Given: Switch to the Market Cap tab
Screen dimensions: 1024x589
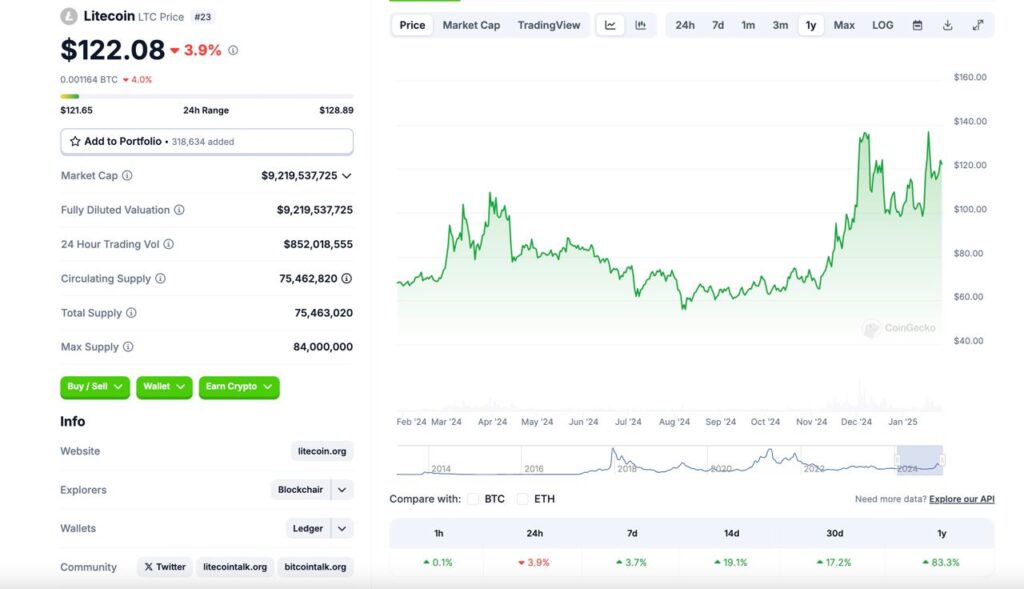Looking at the screenshot, I should [x=471, y=25].
